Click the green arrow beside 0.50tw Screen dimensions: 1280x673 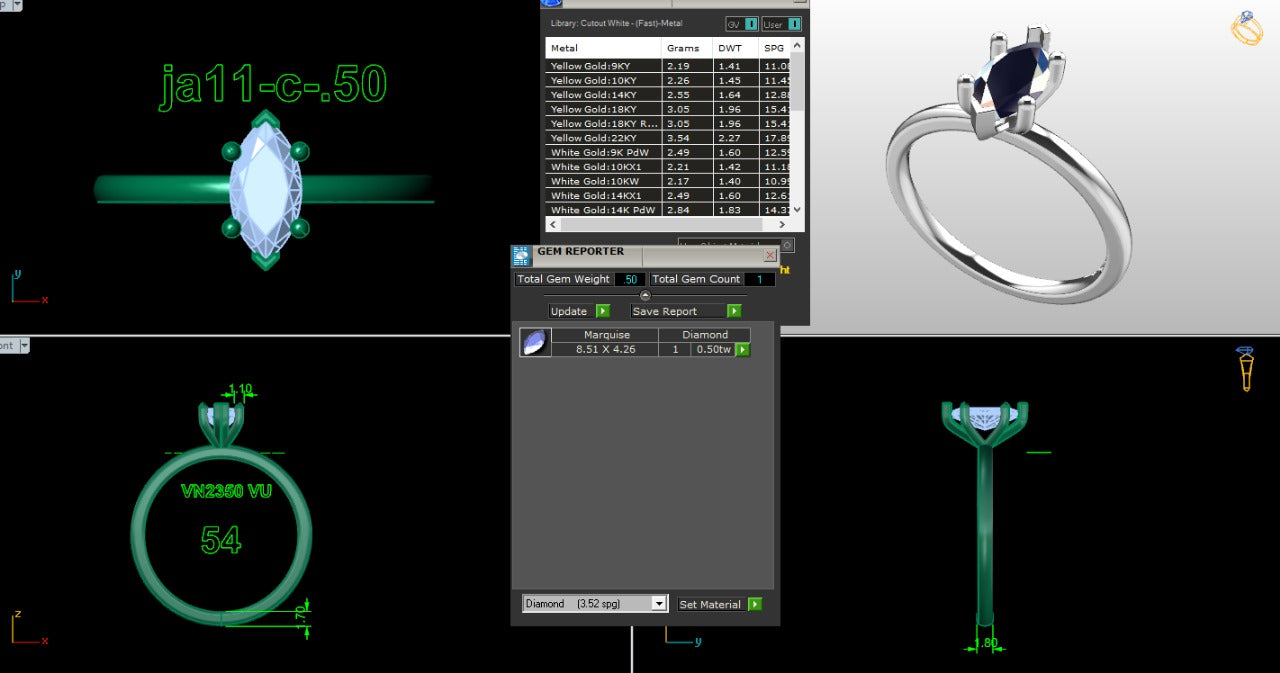(743, 349)
